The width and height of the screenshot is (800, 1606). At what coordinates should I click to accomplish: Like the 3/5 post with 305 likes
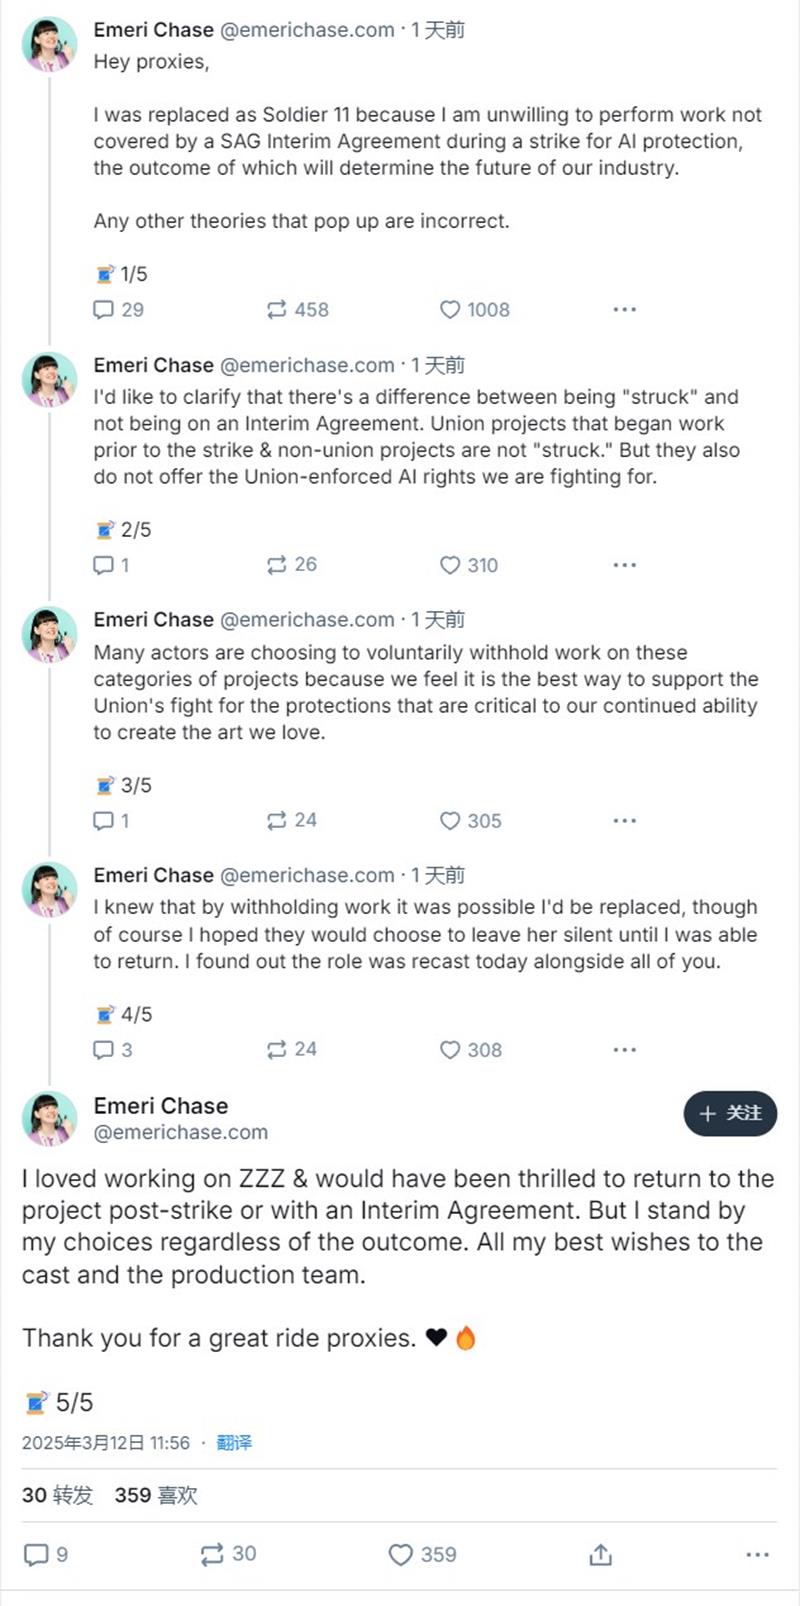click(450, 821)
